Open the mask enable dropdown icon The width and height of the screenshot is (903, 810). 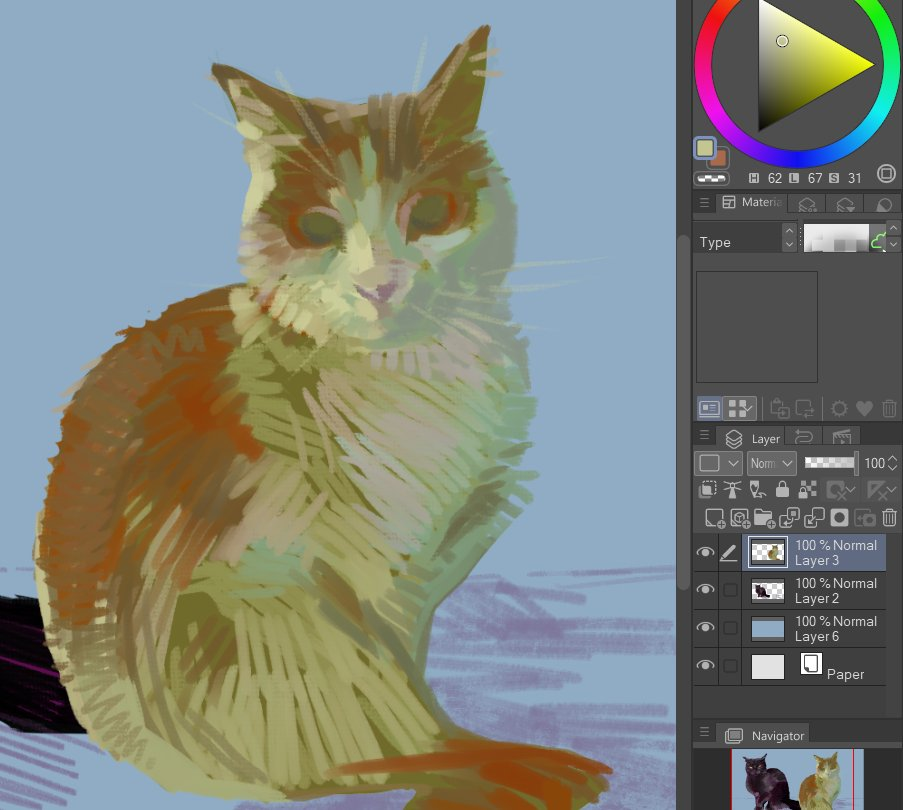[840, 490]
